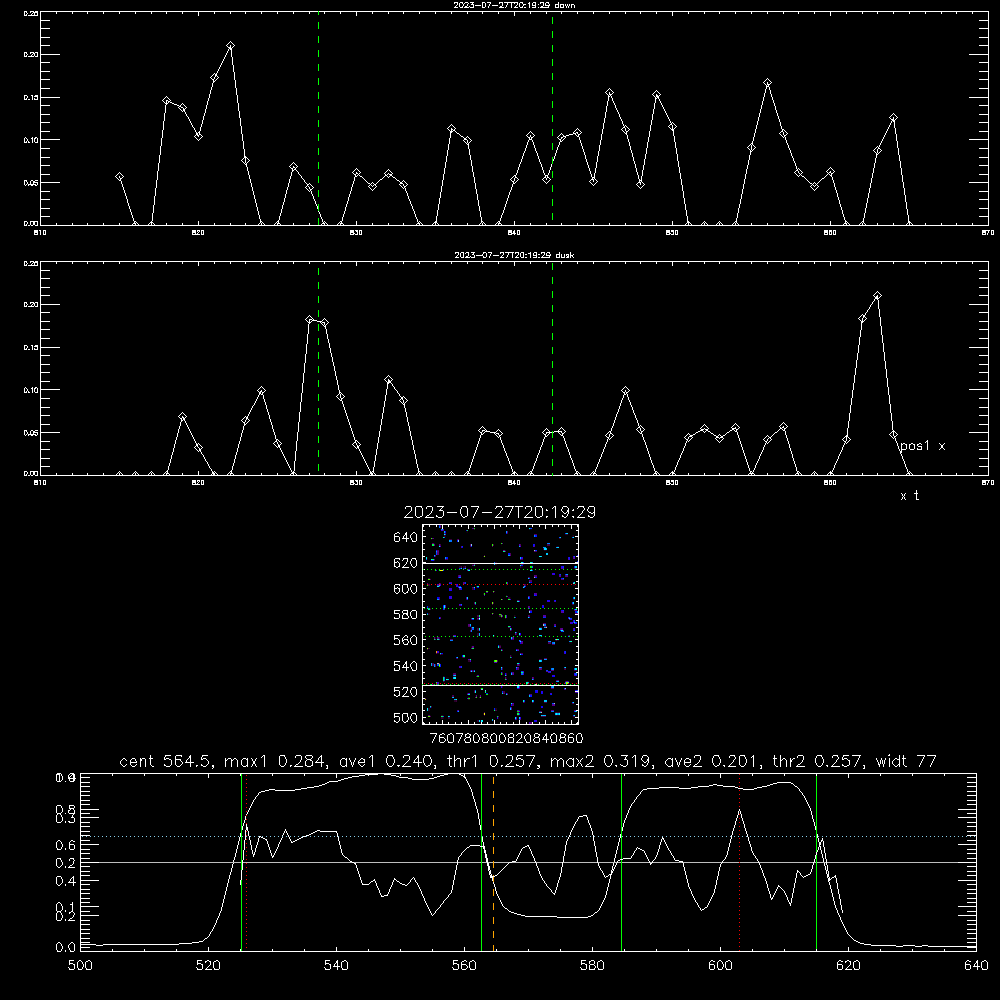The width and height of the screenshot is (1000, 1000).
Task: Select 'max1 0.284' in the bottom plot title
Action: [276, 761]
